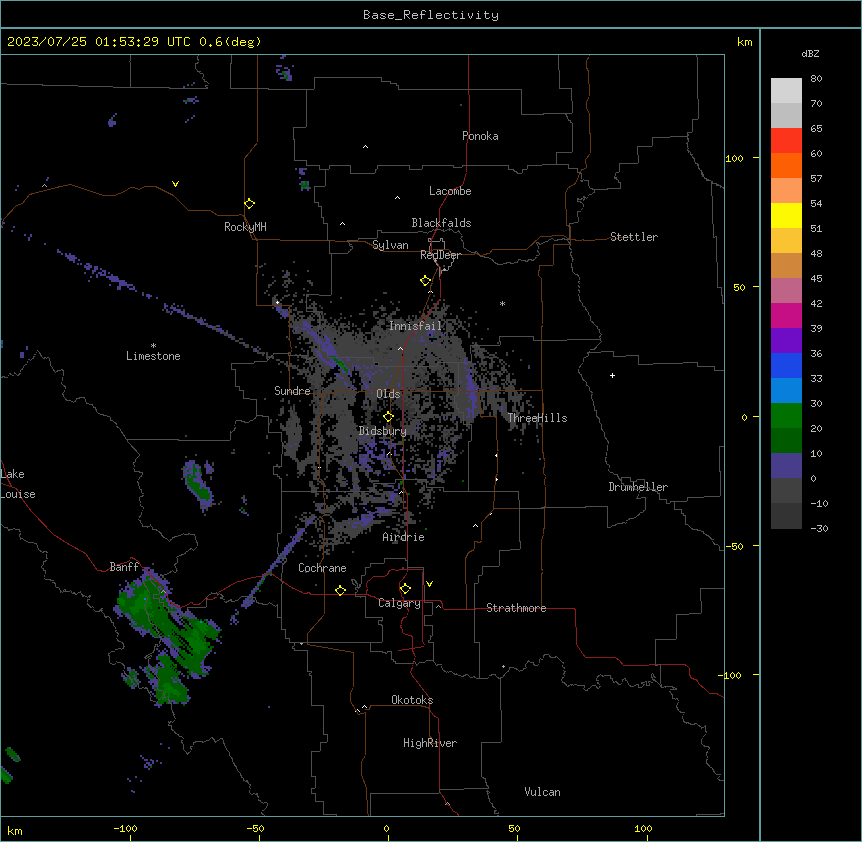Click the 10 dBZ purple color swatch
This screenshot has width=862, height=842.
pos(786,466)
